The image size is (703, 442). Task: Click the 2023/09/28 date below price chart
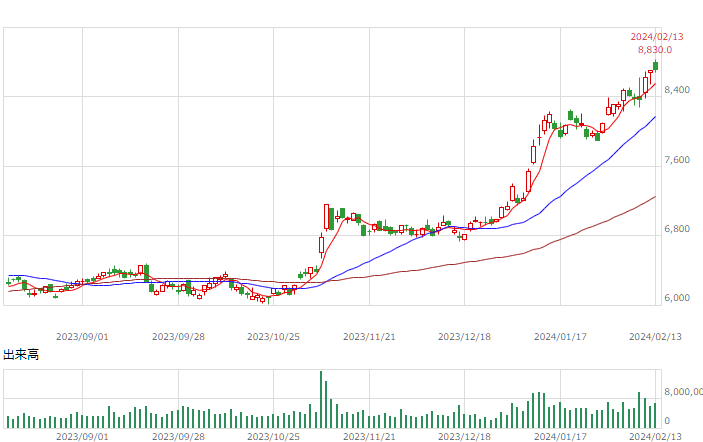(178, 337)
